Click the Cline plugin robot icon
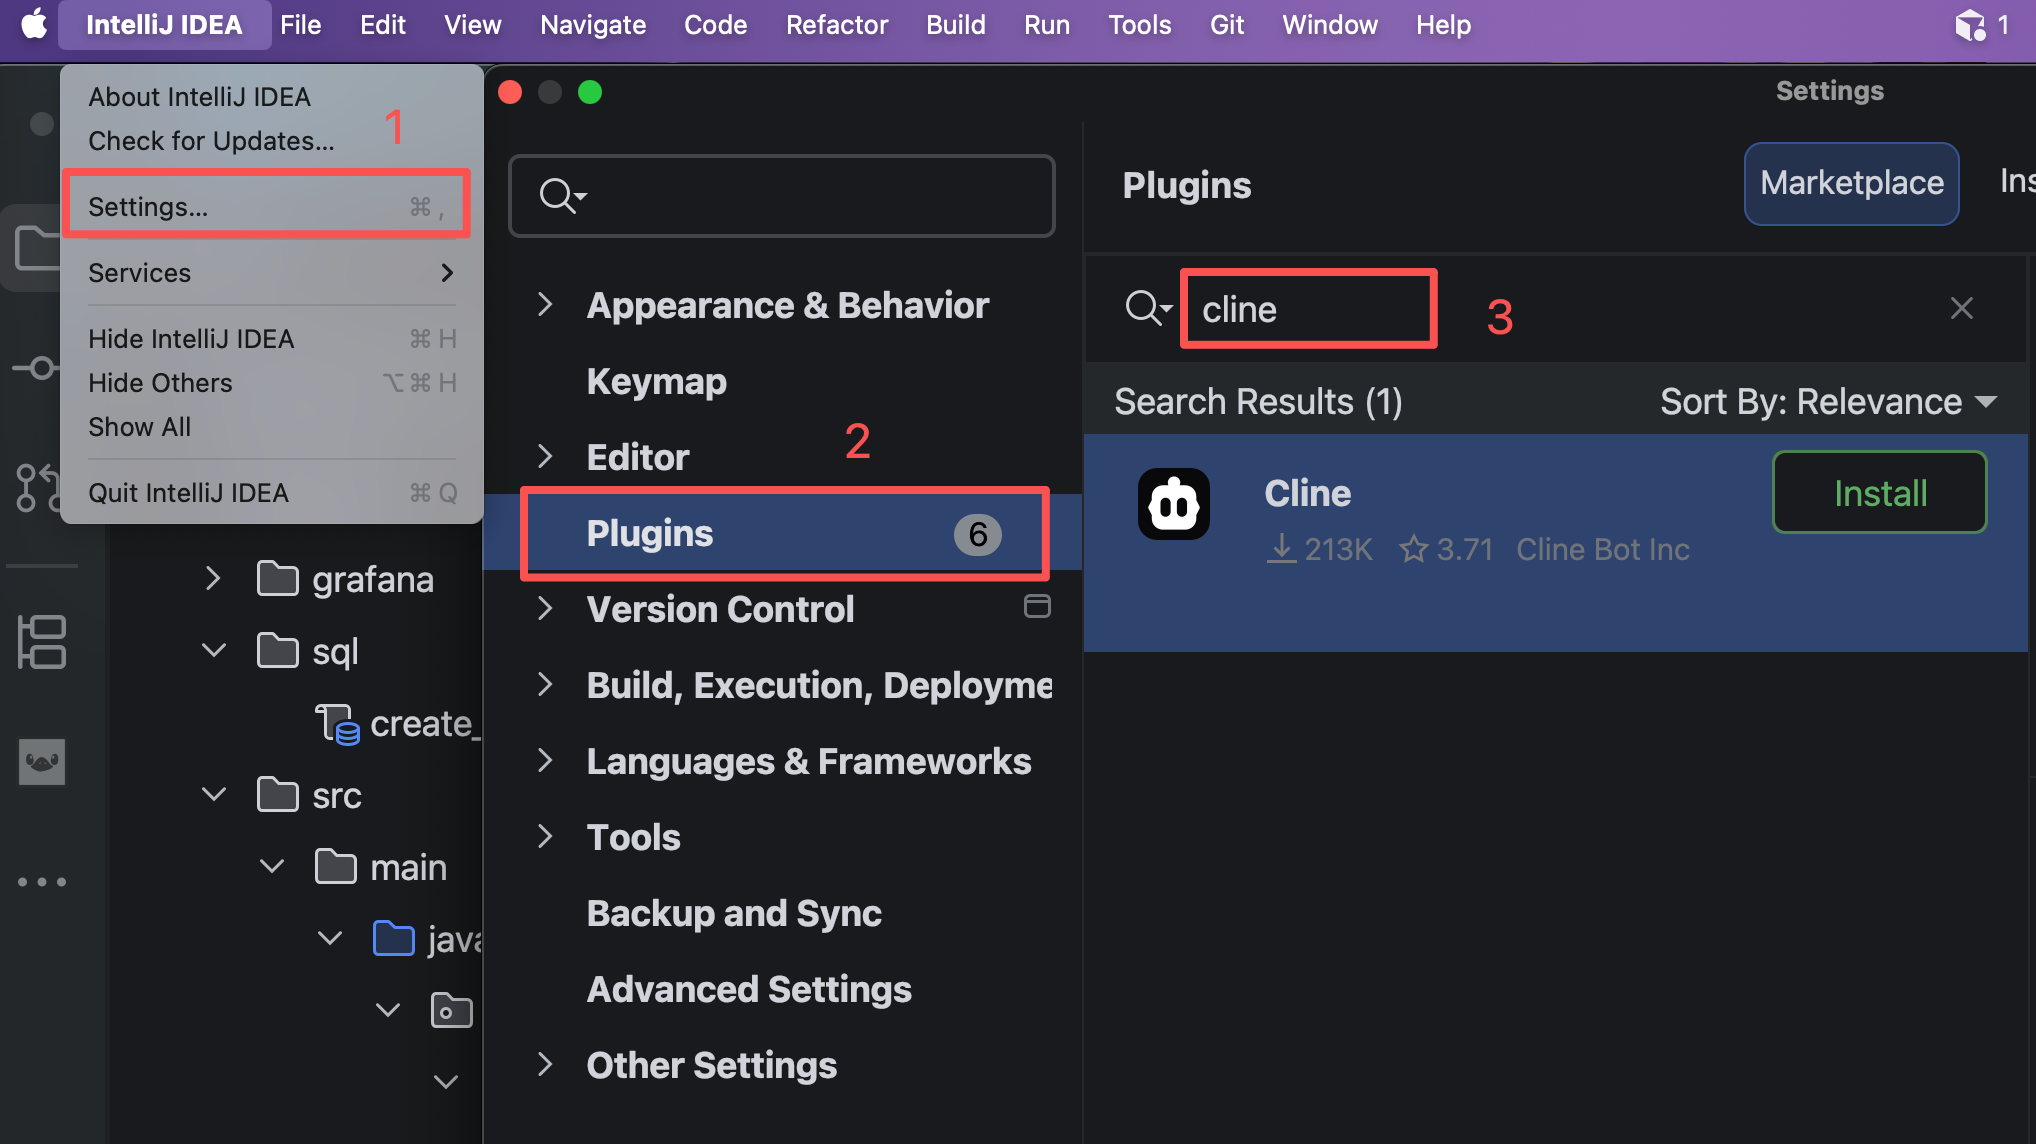2036x1144 pixels. click(x=1173, y=504)
